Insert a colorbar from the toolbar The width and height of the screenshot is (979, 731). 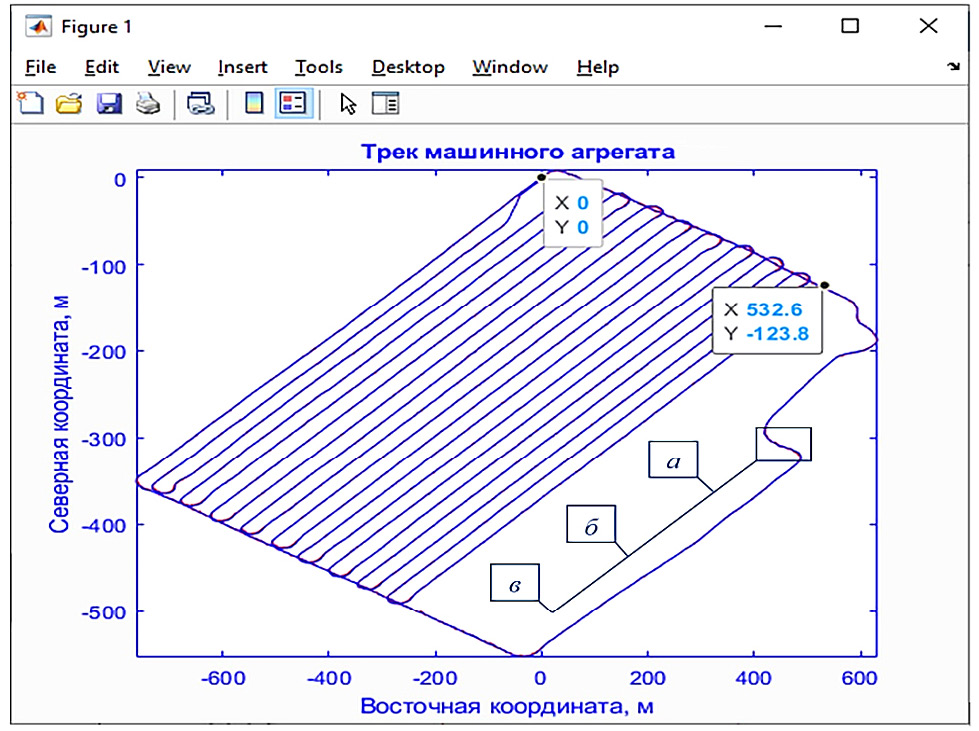[x=254, y=103]
